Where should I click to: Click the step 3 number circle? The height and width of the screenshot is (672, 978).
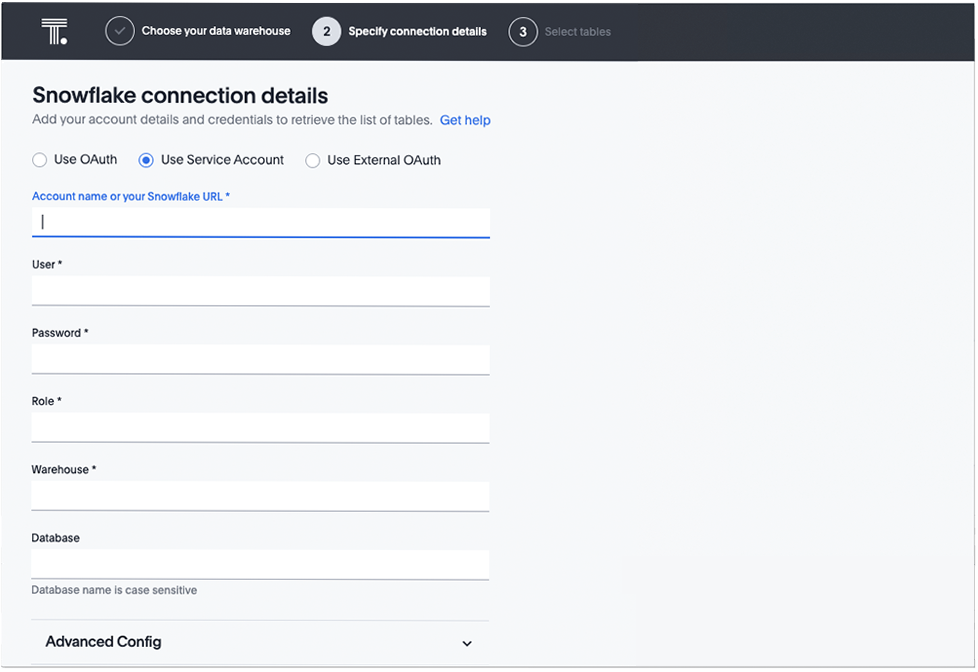(x=522, y=31)
